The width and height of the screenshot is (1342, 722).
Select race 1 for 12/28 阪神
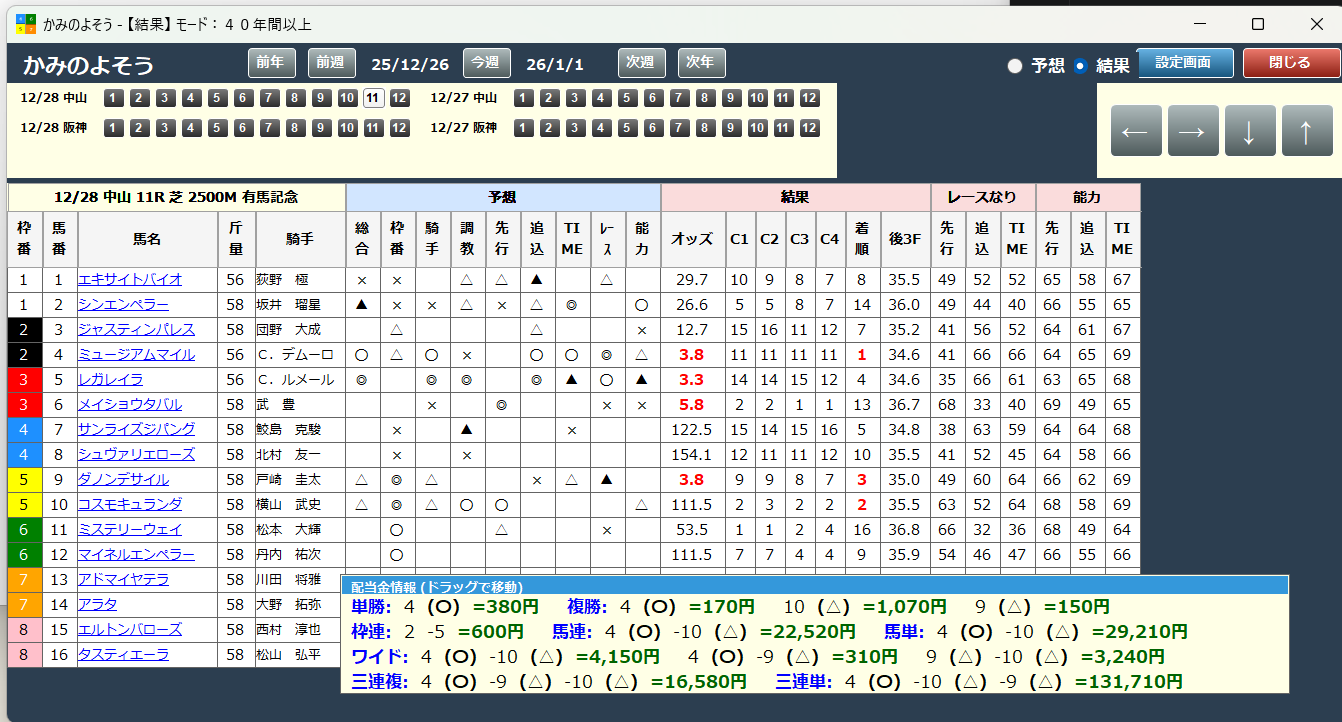[x=114, y=128]
